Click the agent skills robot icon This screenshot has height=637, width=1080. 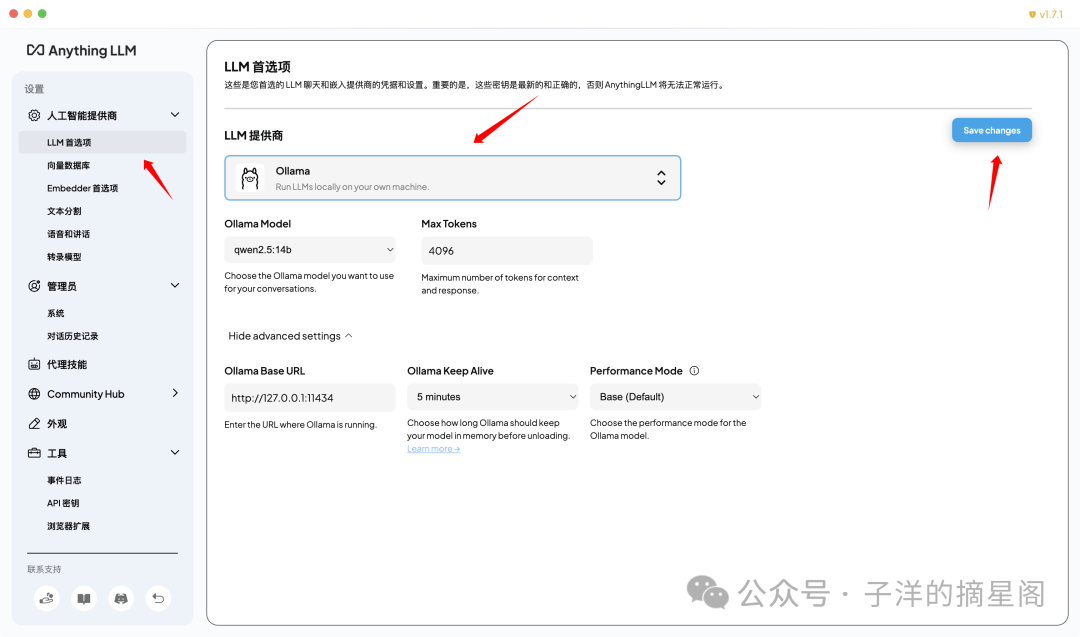(34, 364)
